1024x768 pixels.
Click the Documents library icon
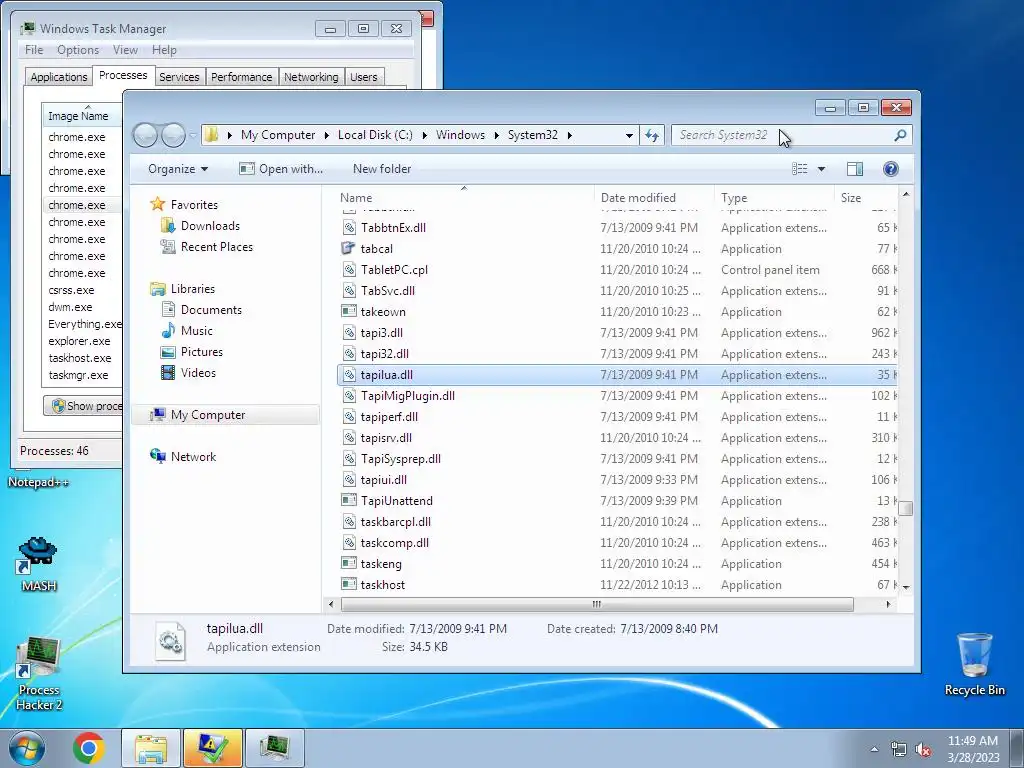[x=168, y=310]
